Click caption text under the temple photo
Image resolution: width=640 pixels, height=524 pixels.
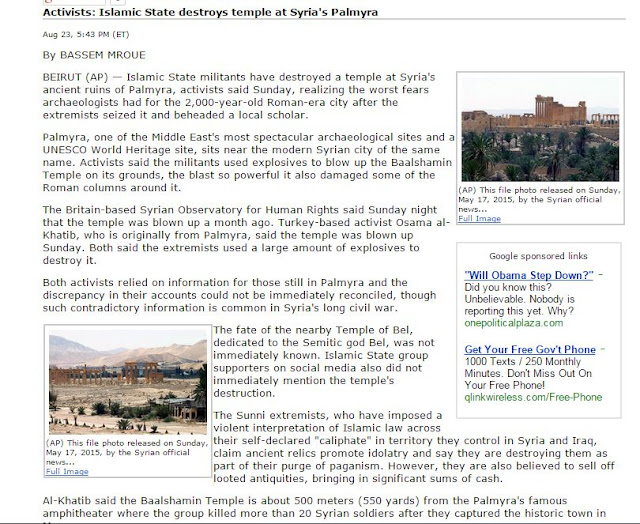click(x=539, y=200)
